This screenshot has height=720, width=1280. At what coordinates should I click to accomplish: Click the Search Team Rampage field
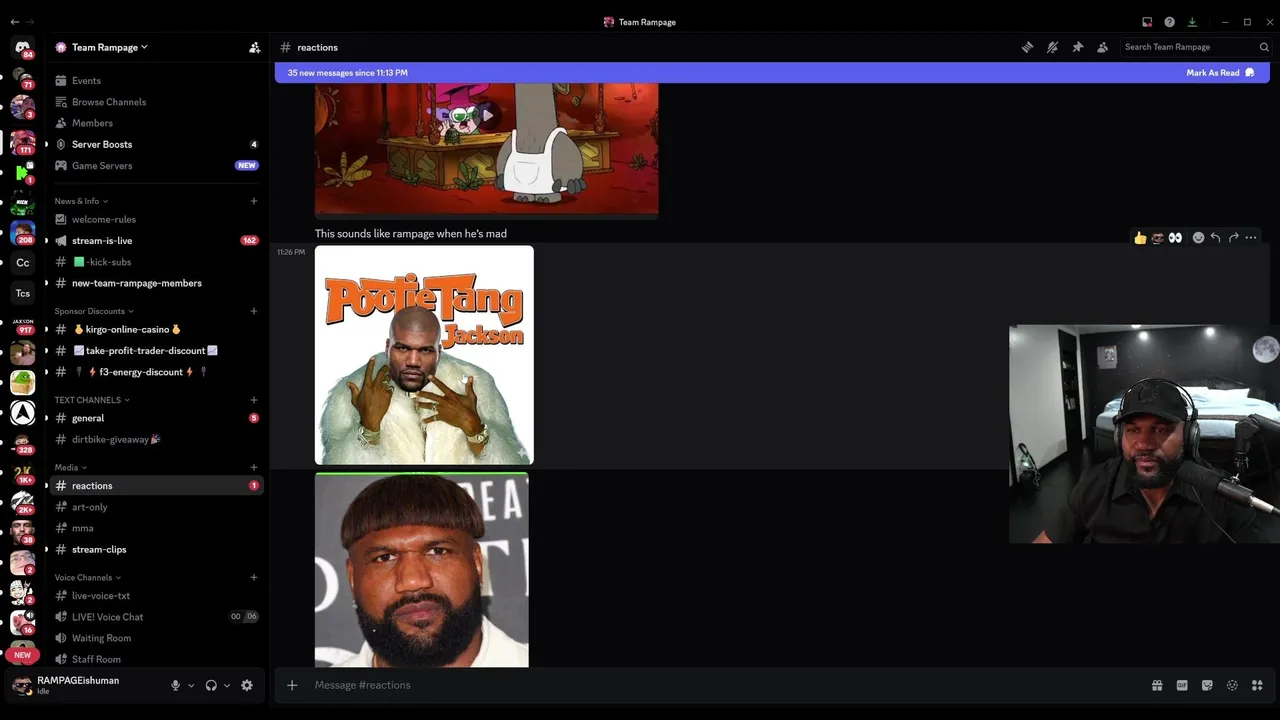(x=1195, y=47)
